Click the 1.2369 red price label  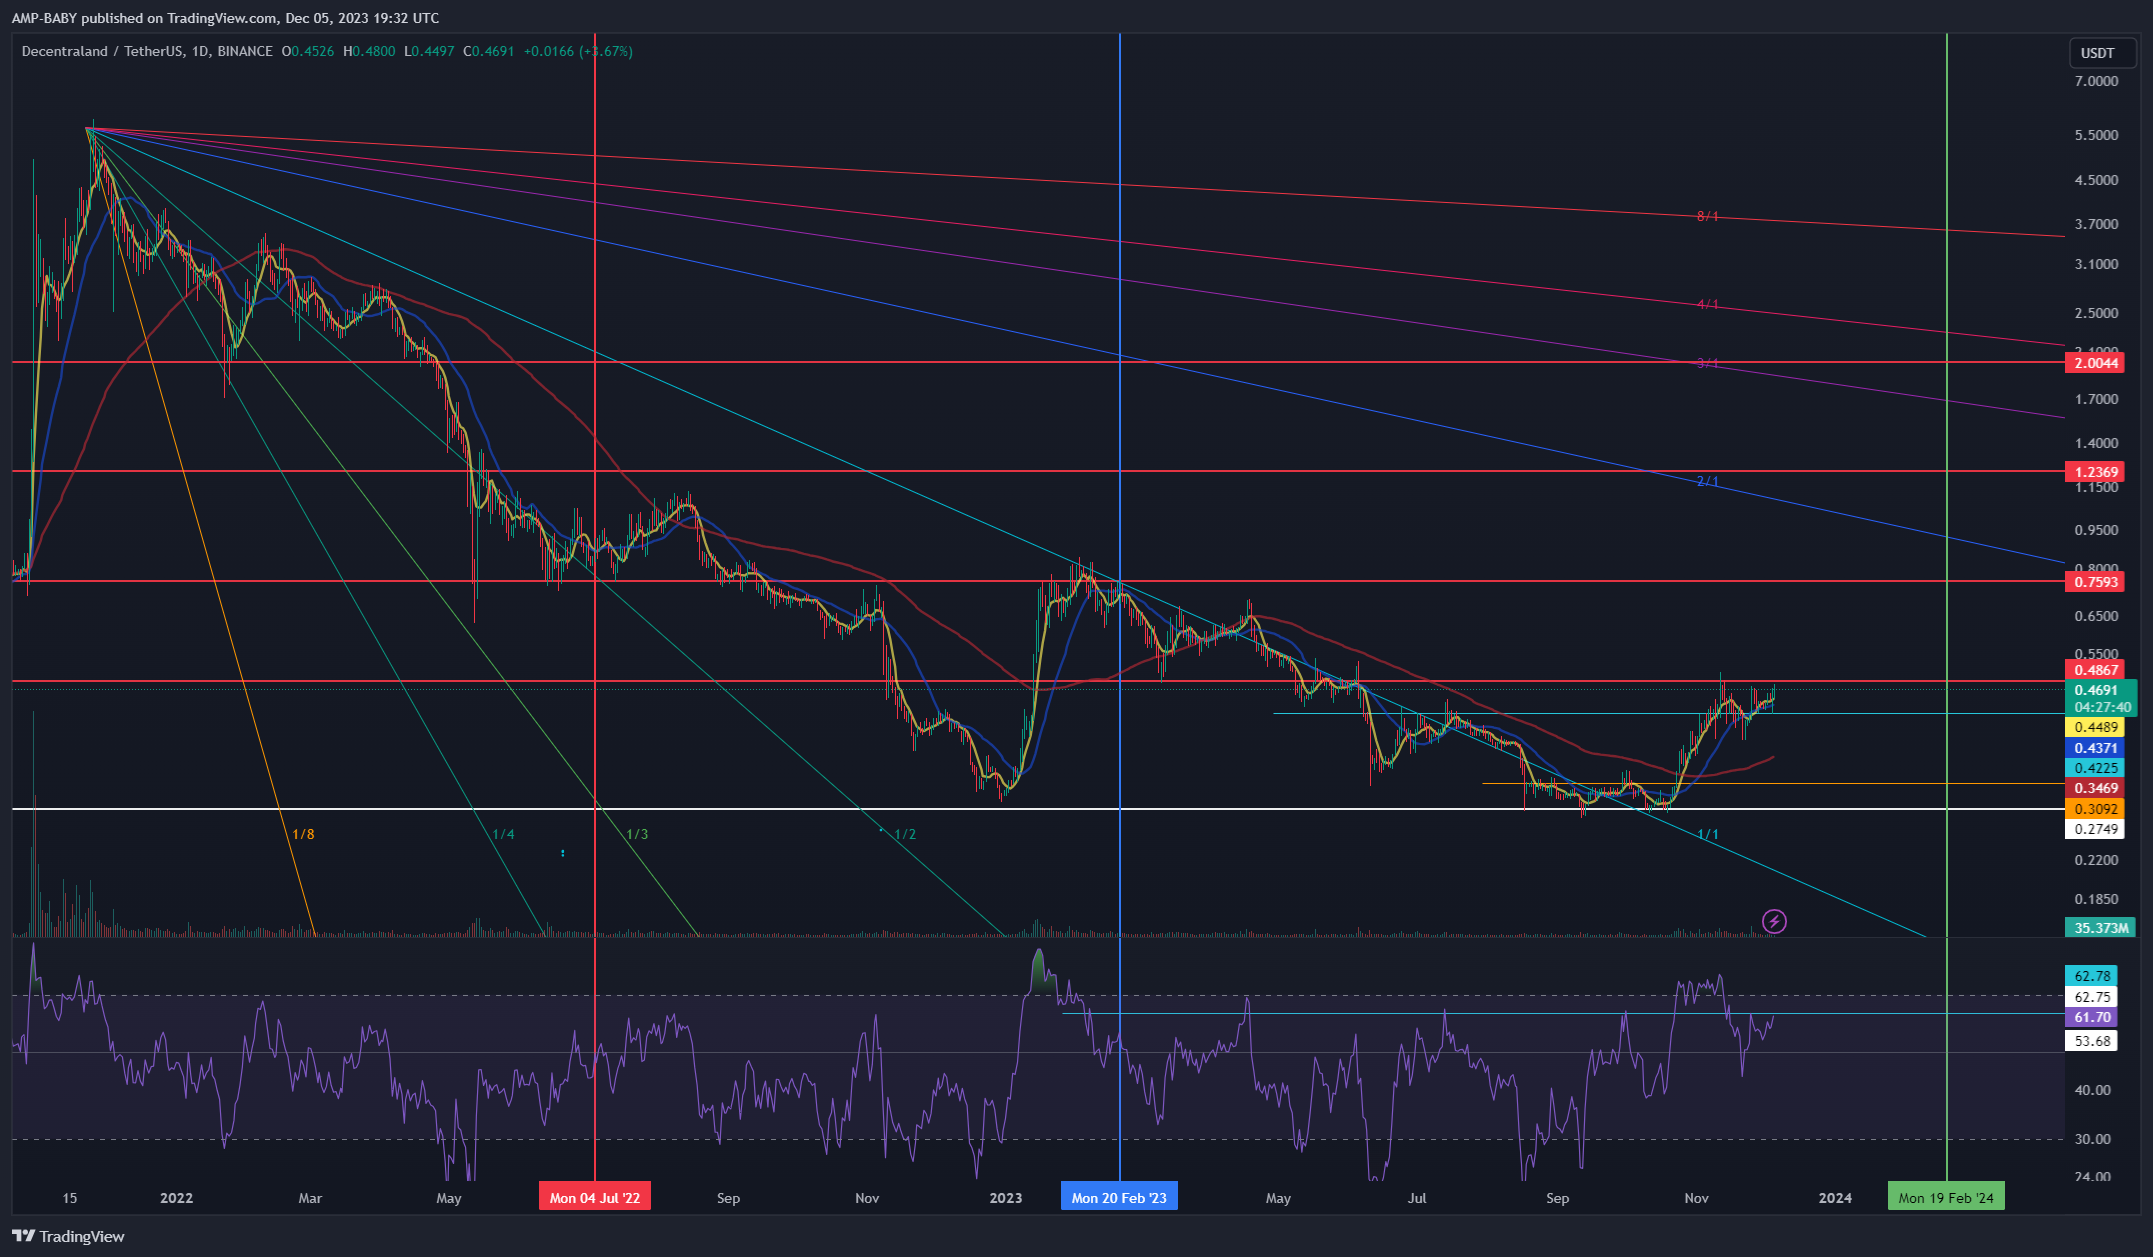[x=2095, y=472]
